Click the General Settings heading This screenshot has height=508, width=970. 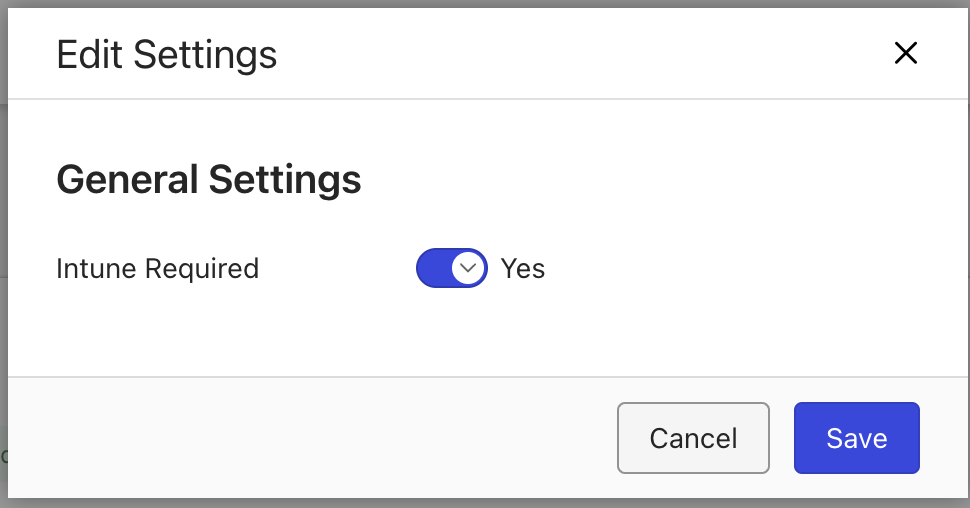pos(209,180)
